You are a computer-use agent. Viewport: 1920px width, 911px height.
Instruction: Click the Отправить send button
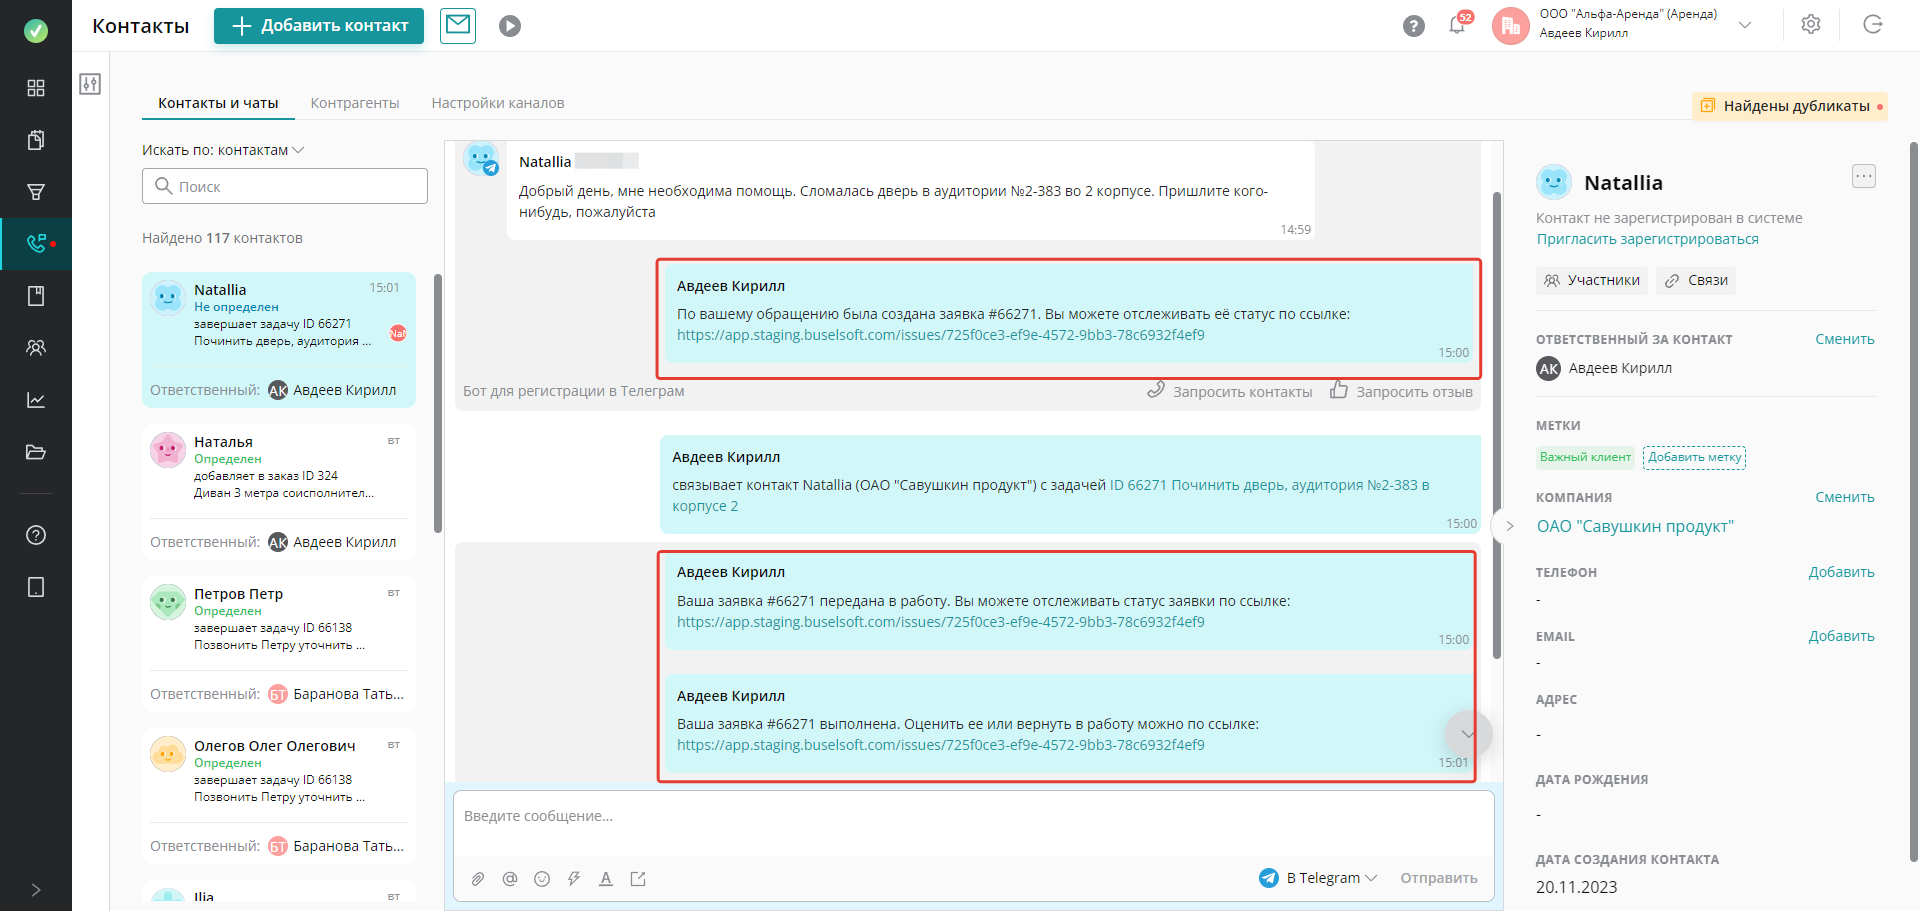1439,878
